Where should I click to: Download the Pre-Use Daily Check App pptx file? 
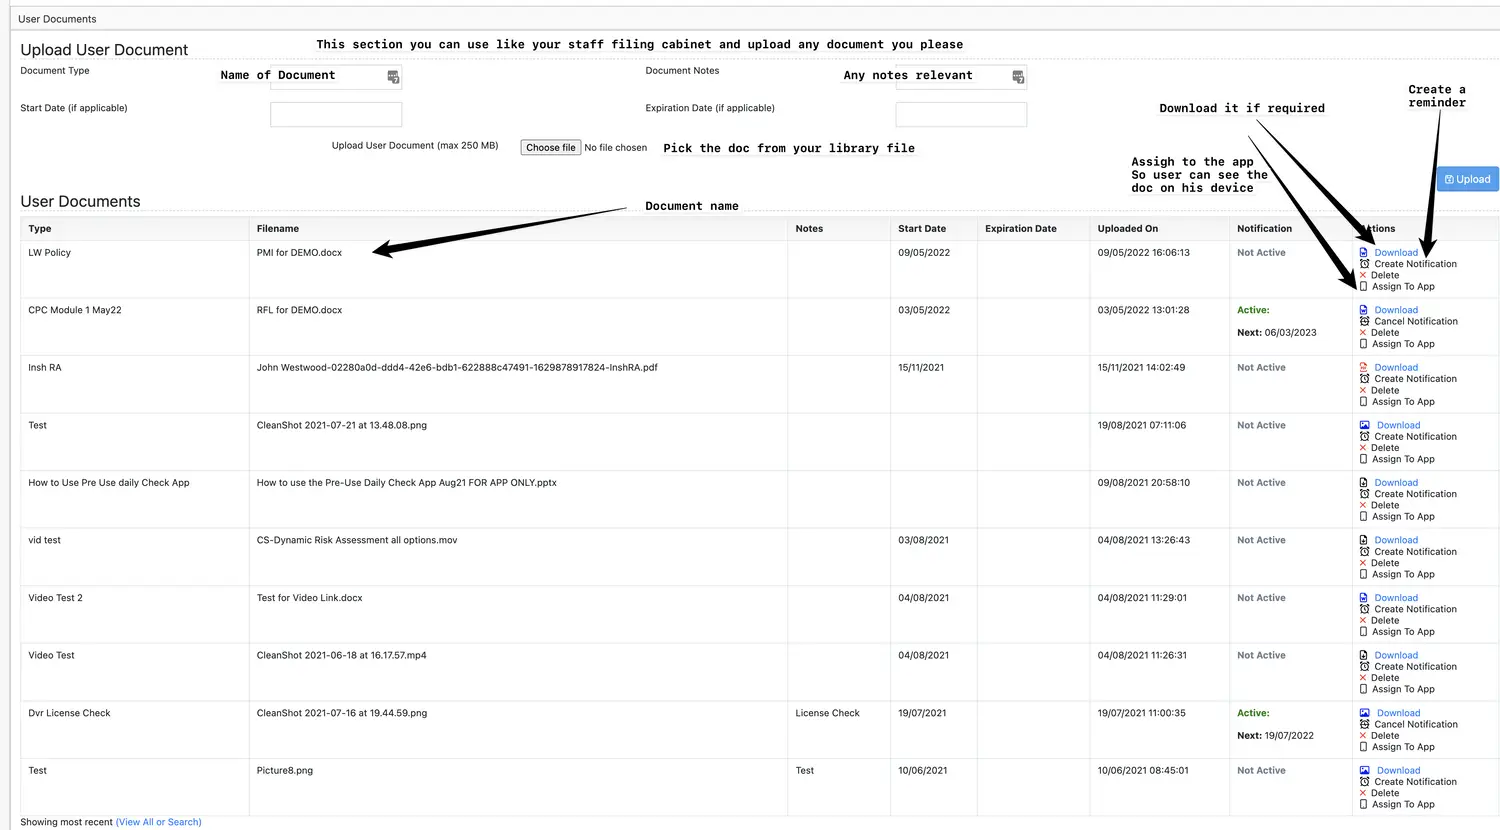1396,483
